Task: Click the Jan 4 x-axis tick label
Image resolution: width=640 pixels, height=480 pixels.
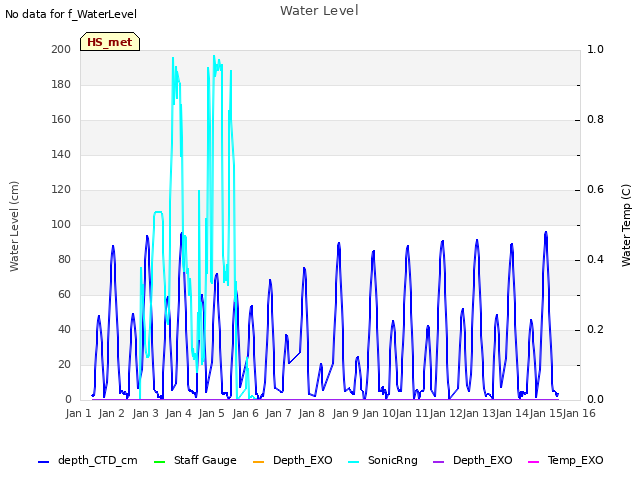Action: [178, 413]
